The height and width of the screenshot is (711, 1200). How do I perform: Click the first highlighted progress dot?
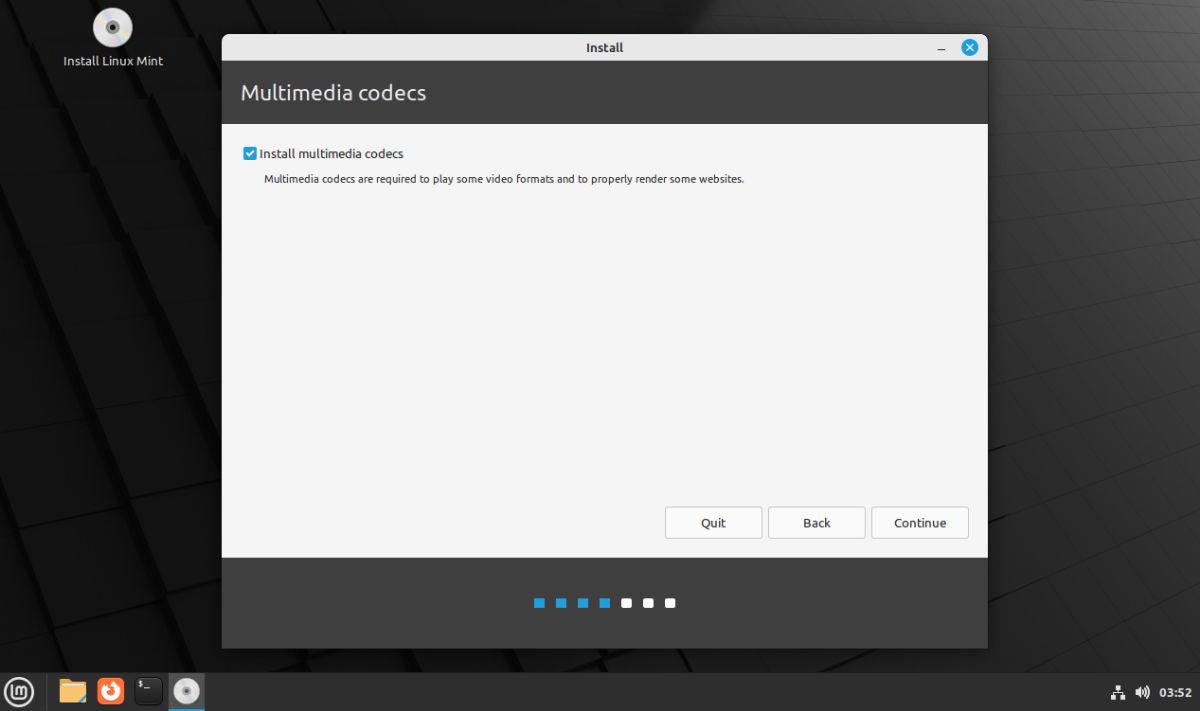(539, 602)
